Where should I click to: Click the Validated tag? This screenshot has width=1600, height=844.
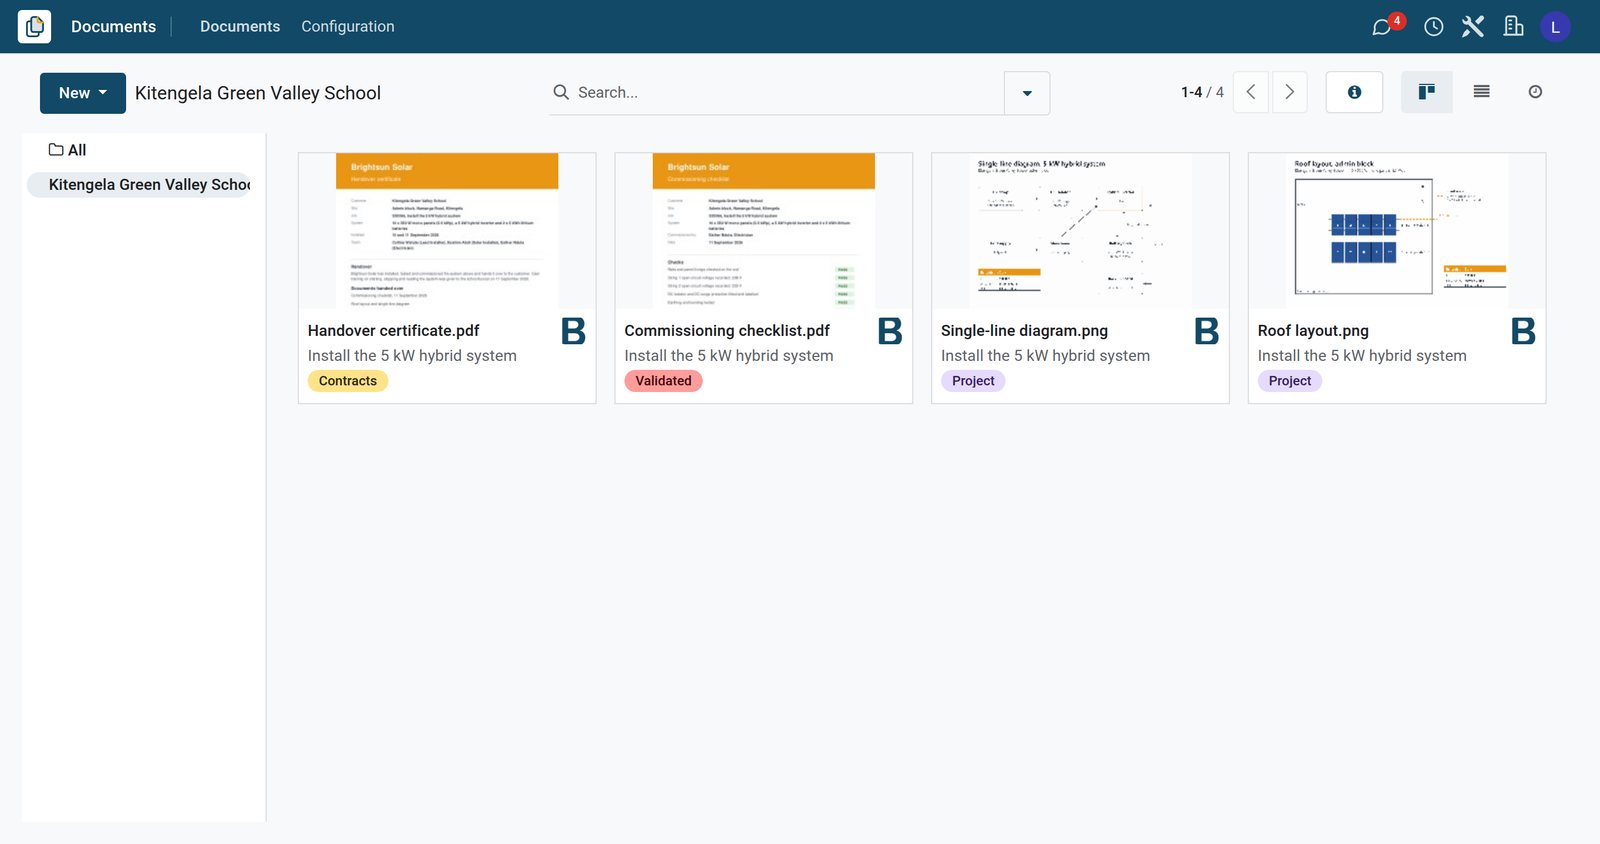click(x=664, y=381)
